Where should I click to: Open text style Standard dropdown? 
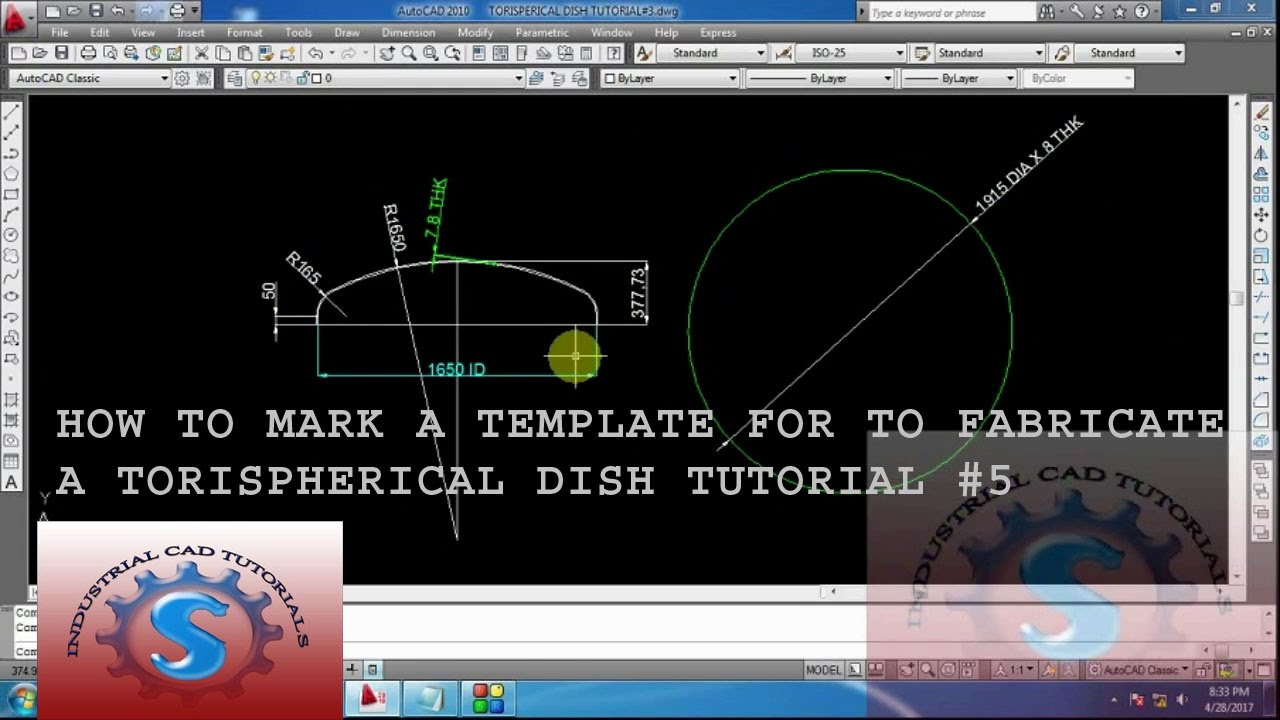coord(712,53)
